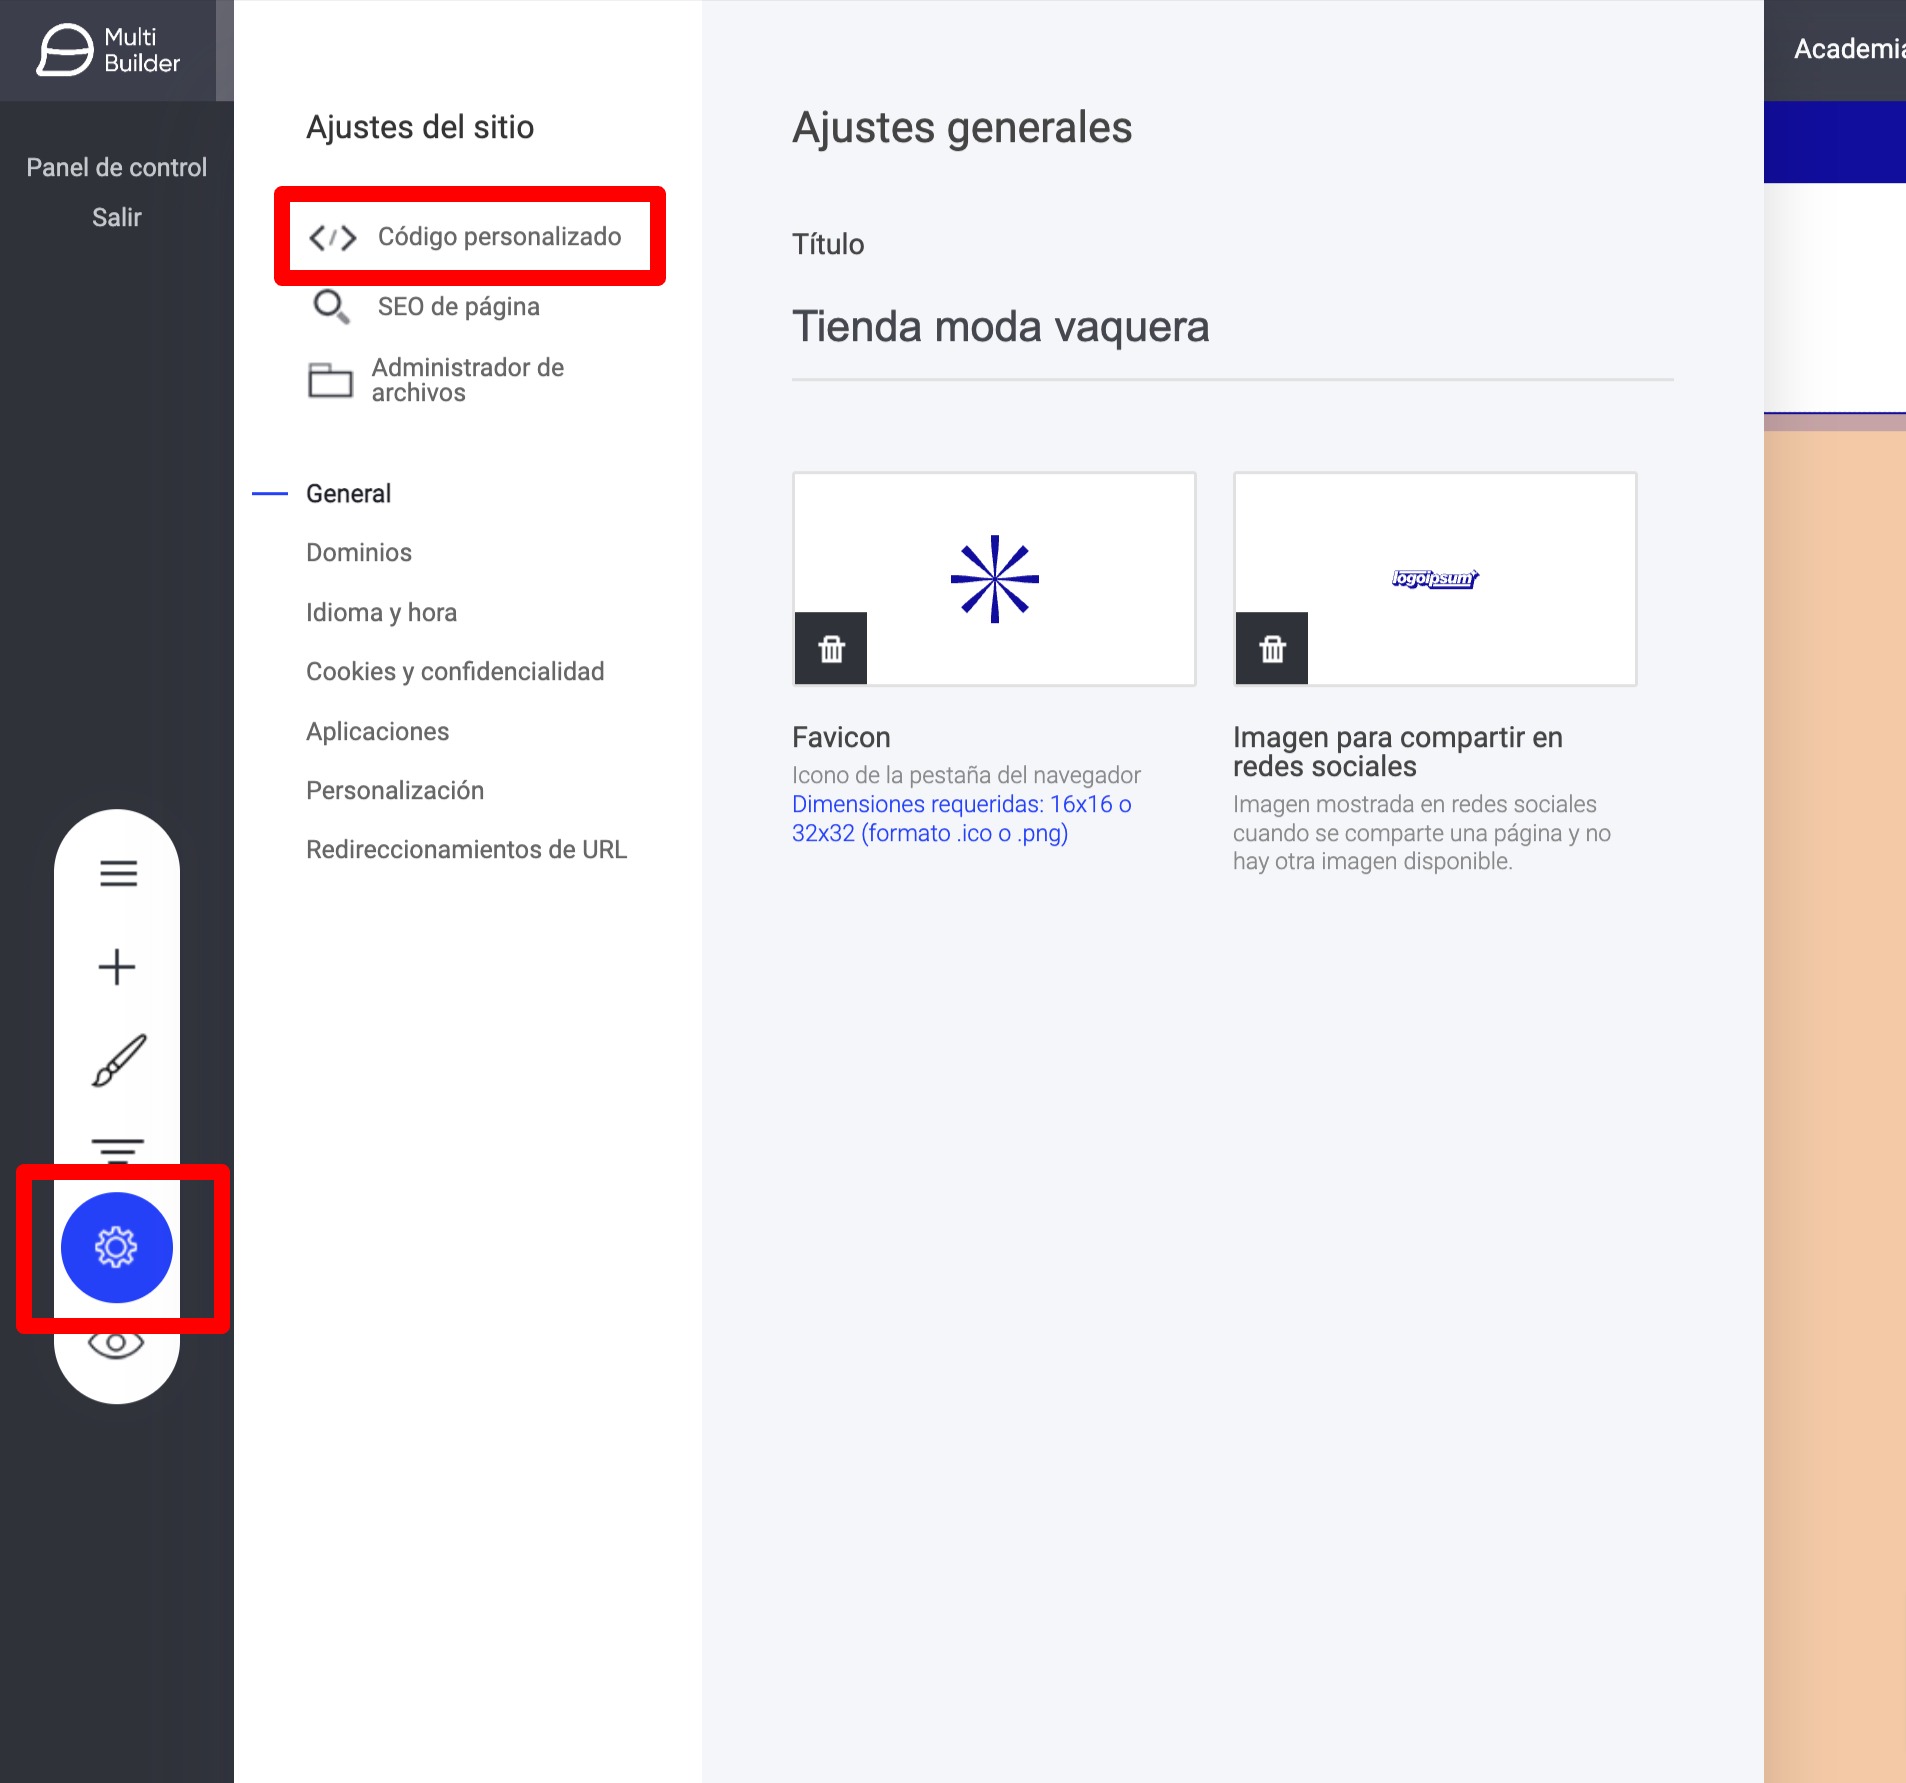The width and height of the screenshot is (1906, 1783).
Task: Click the plus icon to add element
Action: (x=117, y=967)
